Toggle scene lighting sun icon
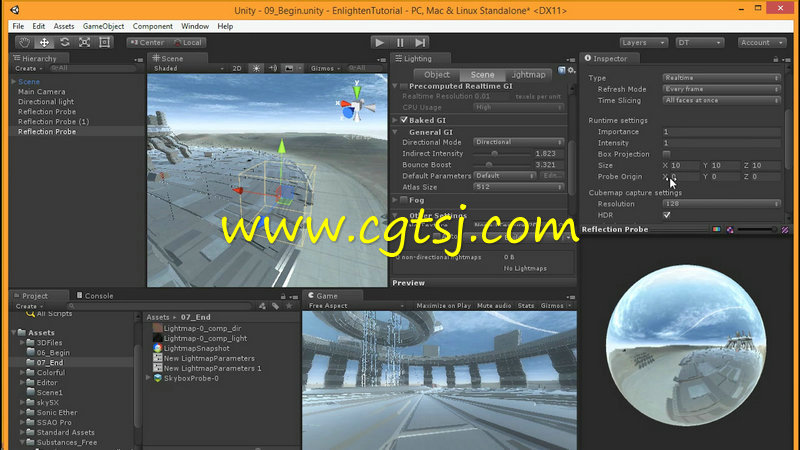 coord(256,68)
